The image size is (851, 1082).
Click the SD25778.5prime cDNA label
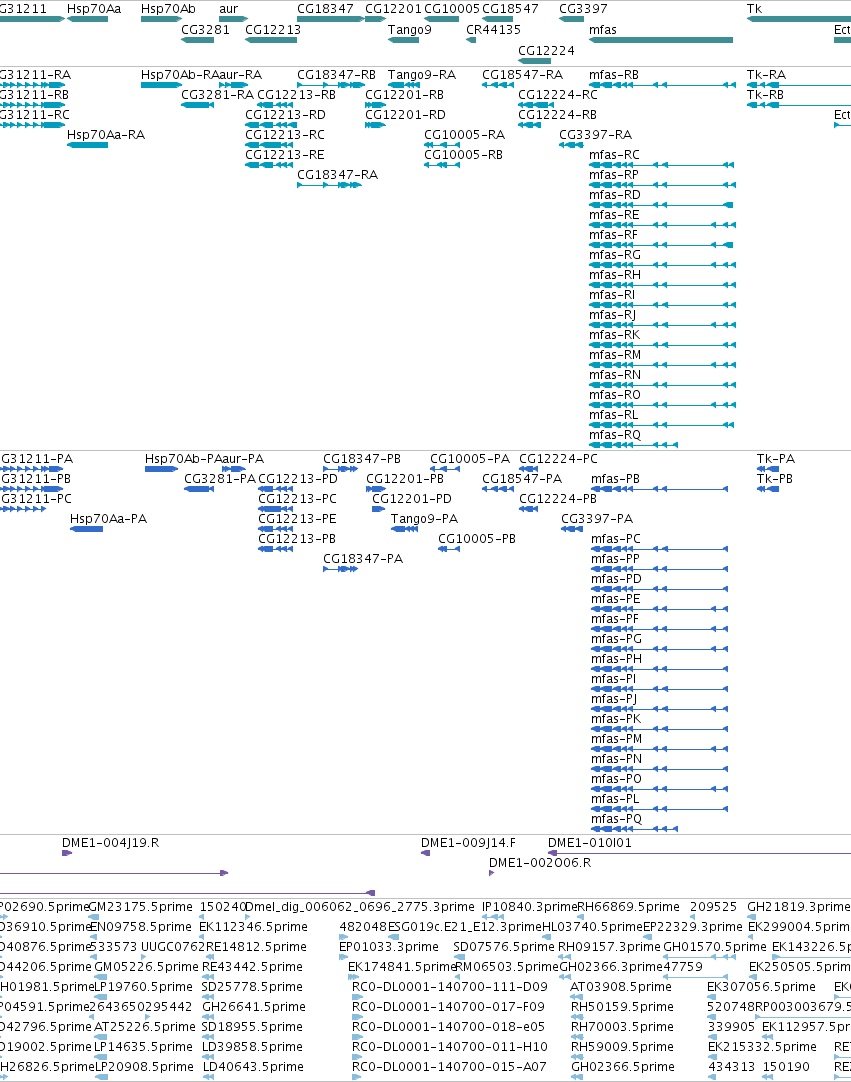[252, 987]
